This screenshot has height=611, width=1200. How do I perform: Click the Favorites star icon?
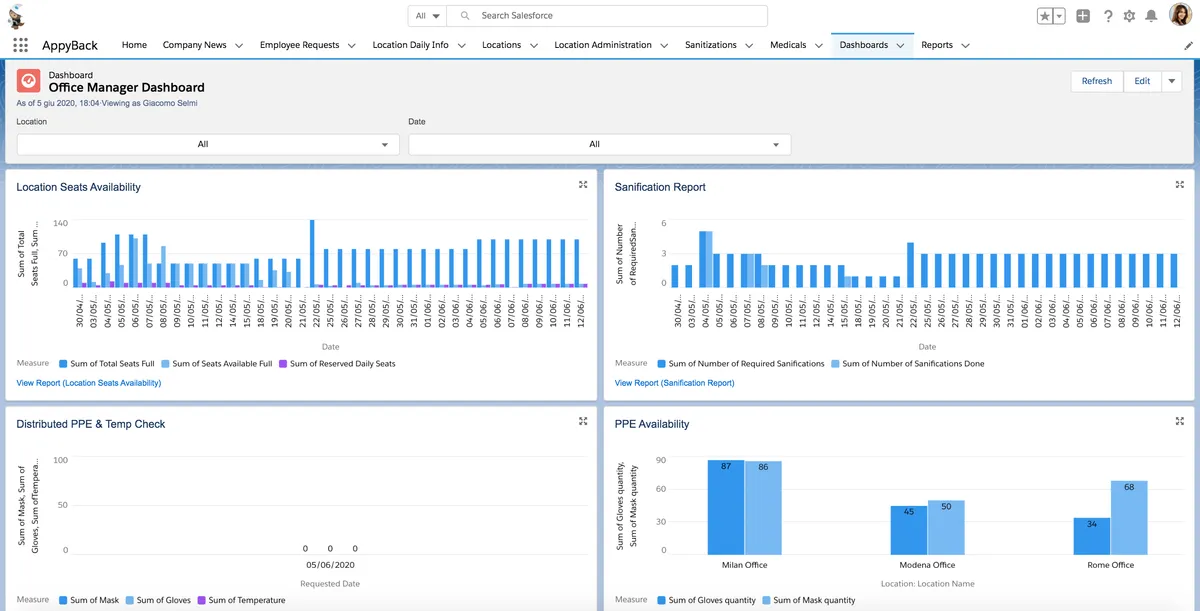1045,16
